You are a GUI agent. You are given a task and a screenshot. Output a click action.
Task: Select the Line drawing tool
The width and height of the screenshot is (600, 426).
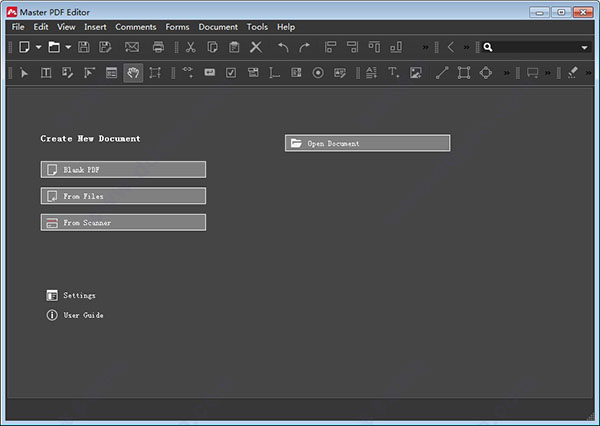(x=442, y=73)
